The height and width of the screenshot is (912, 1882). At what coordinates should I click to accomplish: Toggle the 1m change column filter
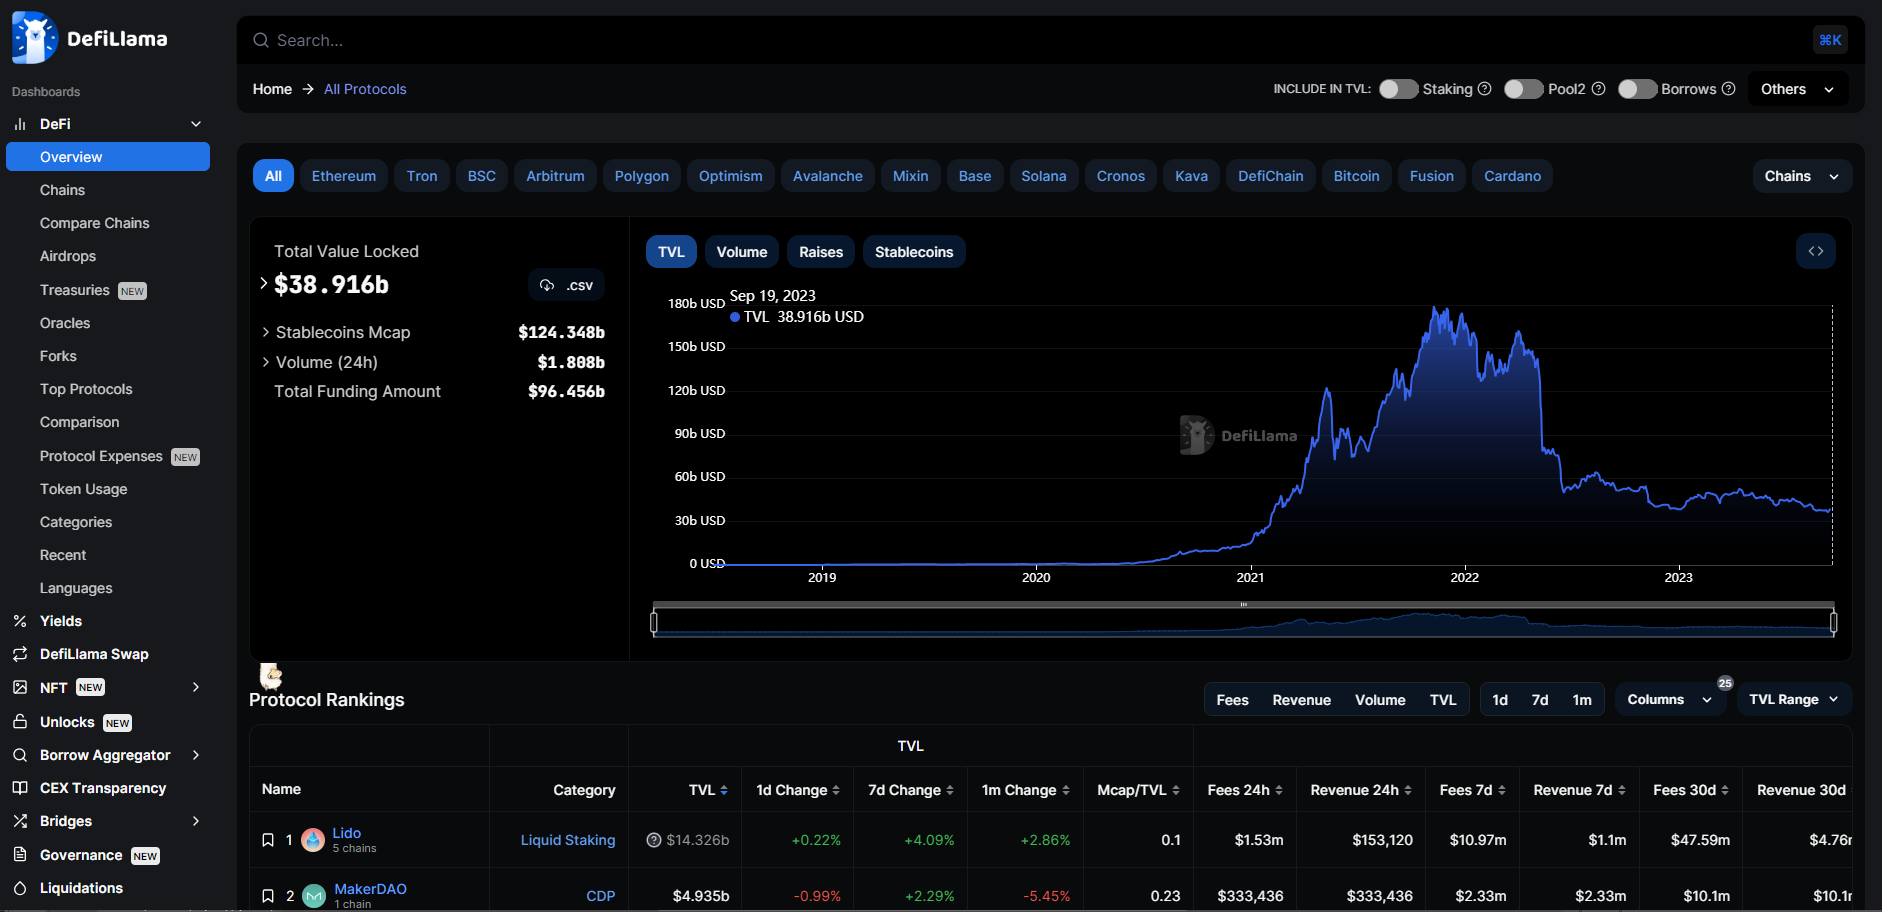click(x=1582, y=700)
